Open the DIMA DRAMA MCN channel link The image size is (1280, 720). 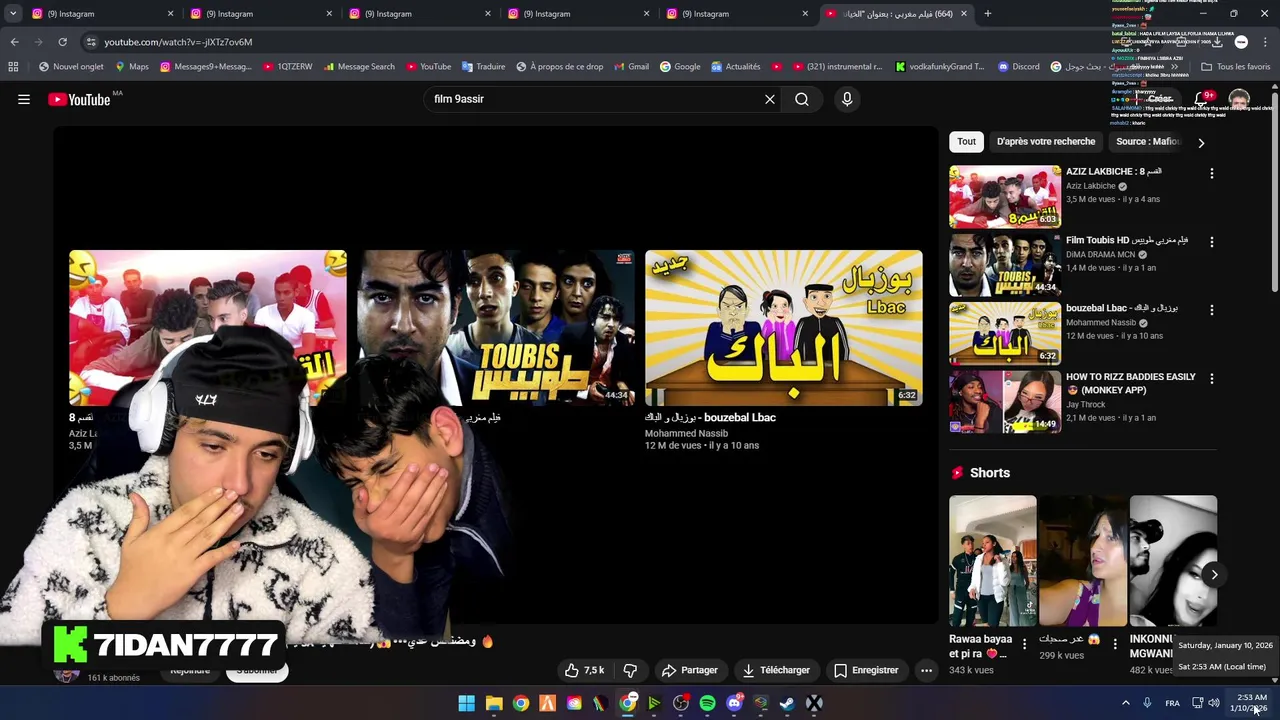click(x=1100, y=254)
